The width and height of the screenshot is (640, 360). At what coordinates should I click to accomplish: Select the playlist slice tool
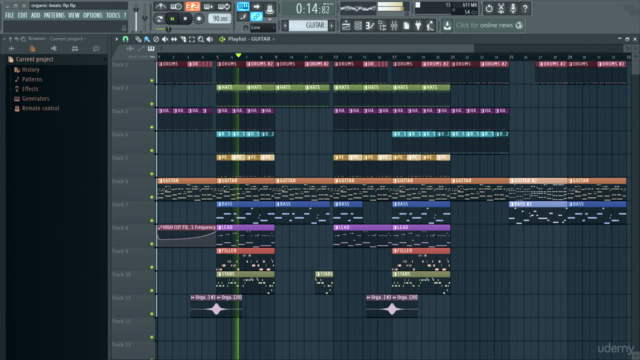[x=183, y=39]
